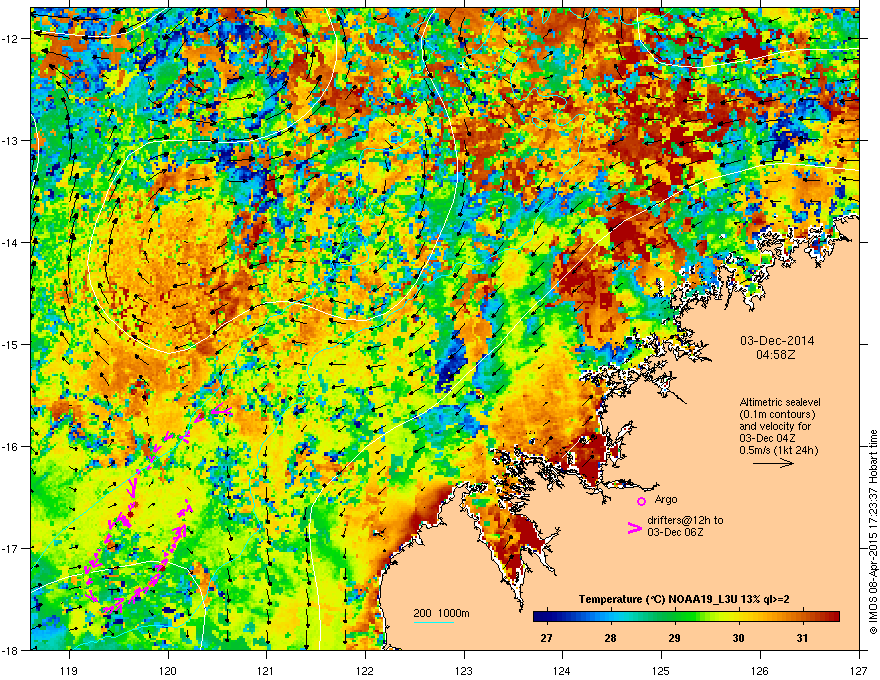This screenshot has height=680, width=880.
Task: Click the date text 03-Dec-2014
Action: (777, 341)
